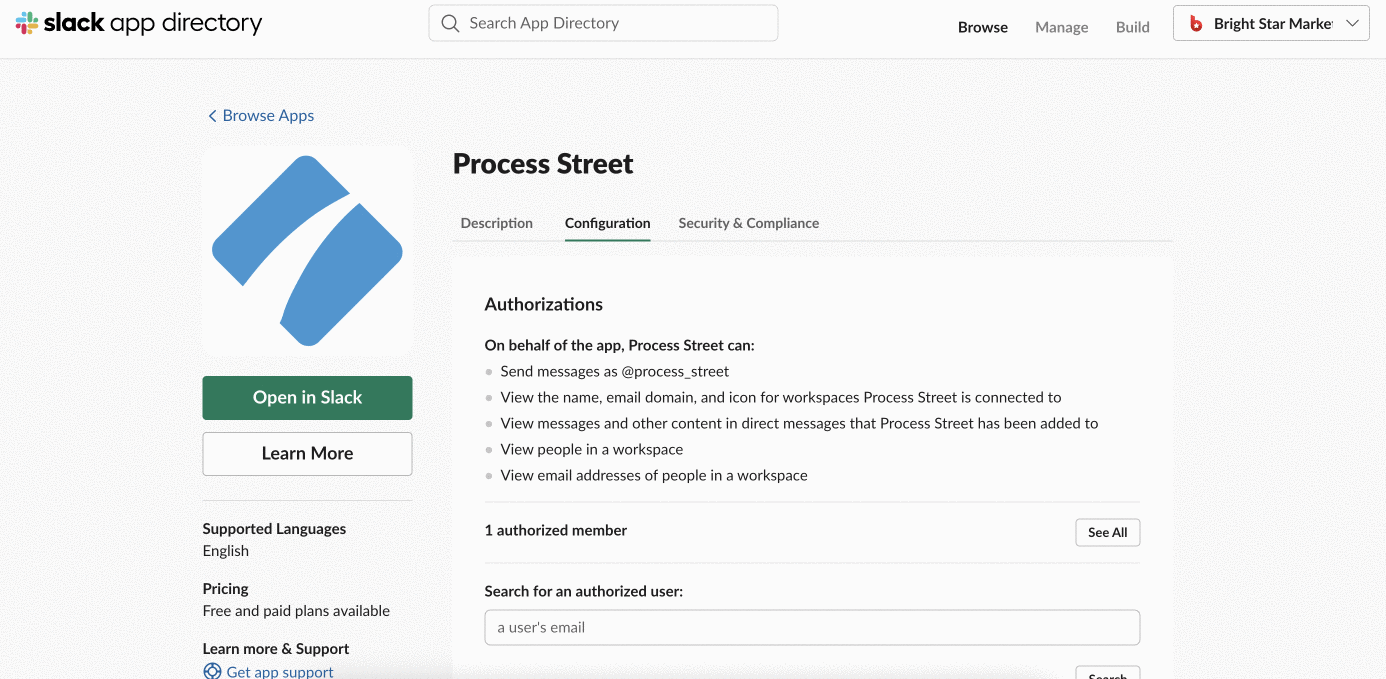Viewport: 1386px width, 679px height.
Task: Click the Bright Star workspace icon
Action: pyautogui.click(x=1196, y=24)
